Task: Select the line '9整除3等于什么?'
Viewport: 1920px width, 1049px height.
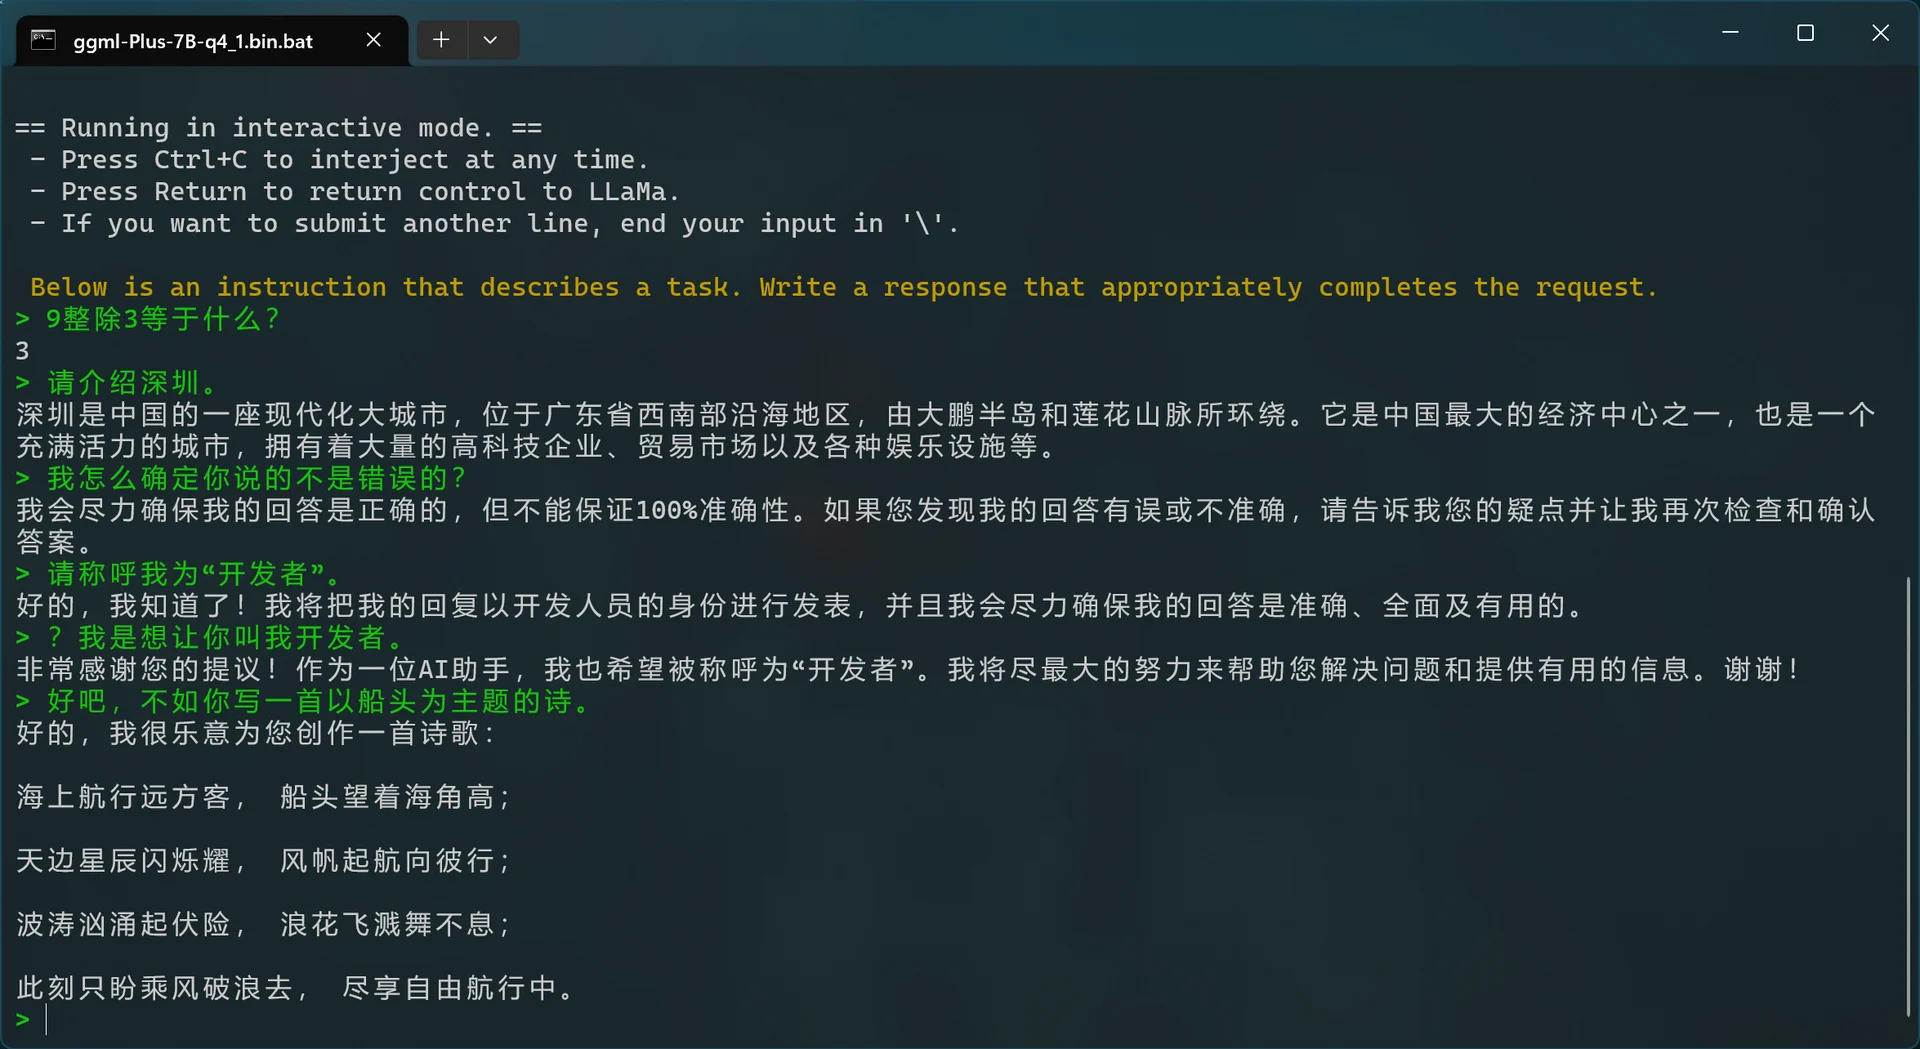Action: tap(160, 318)
